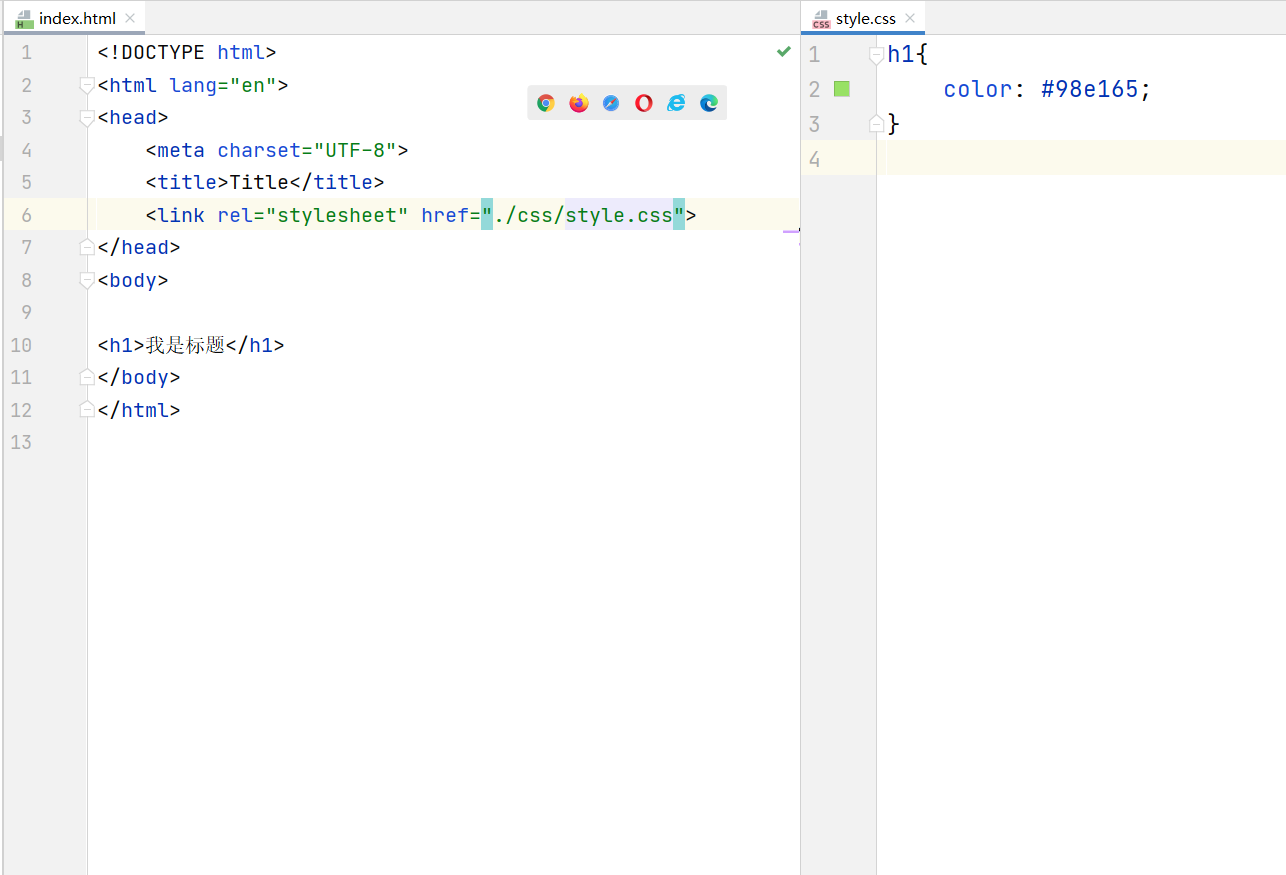The height and width of the screenshot is (875, 1286).
Task: Collapse the head tag fold on line 3
Action: tap(87, 118)
